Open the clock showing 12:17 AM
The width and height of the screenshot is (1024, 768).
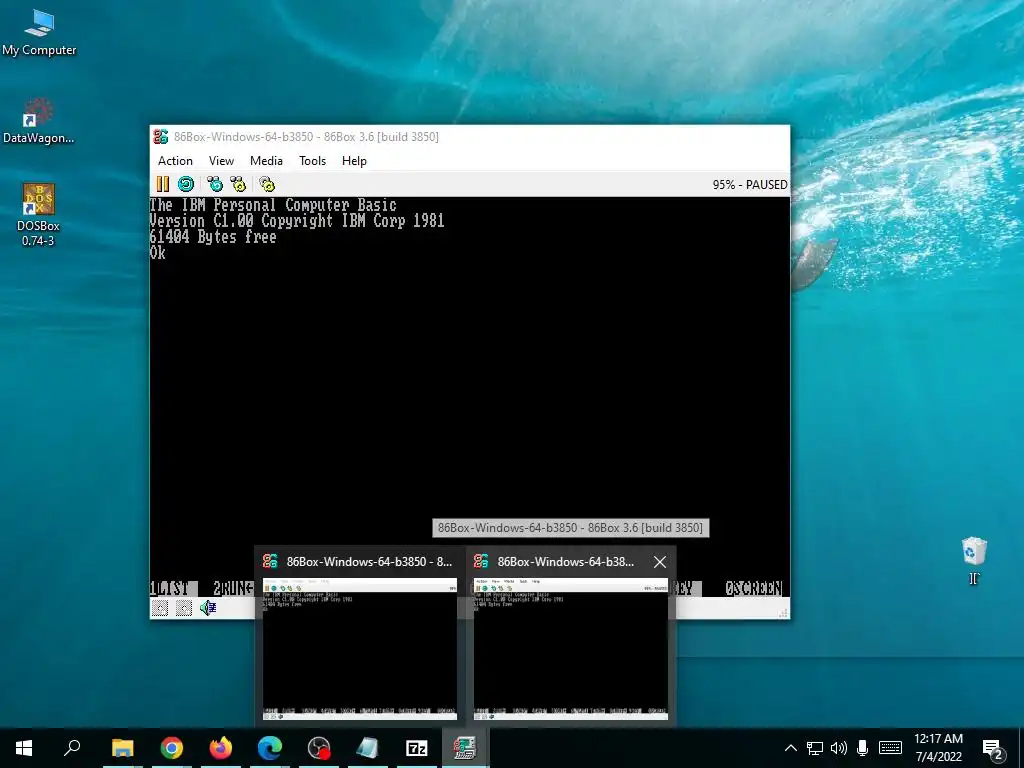(x=938, y=748)
